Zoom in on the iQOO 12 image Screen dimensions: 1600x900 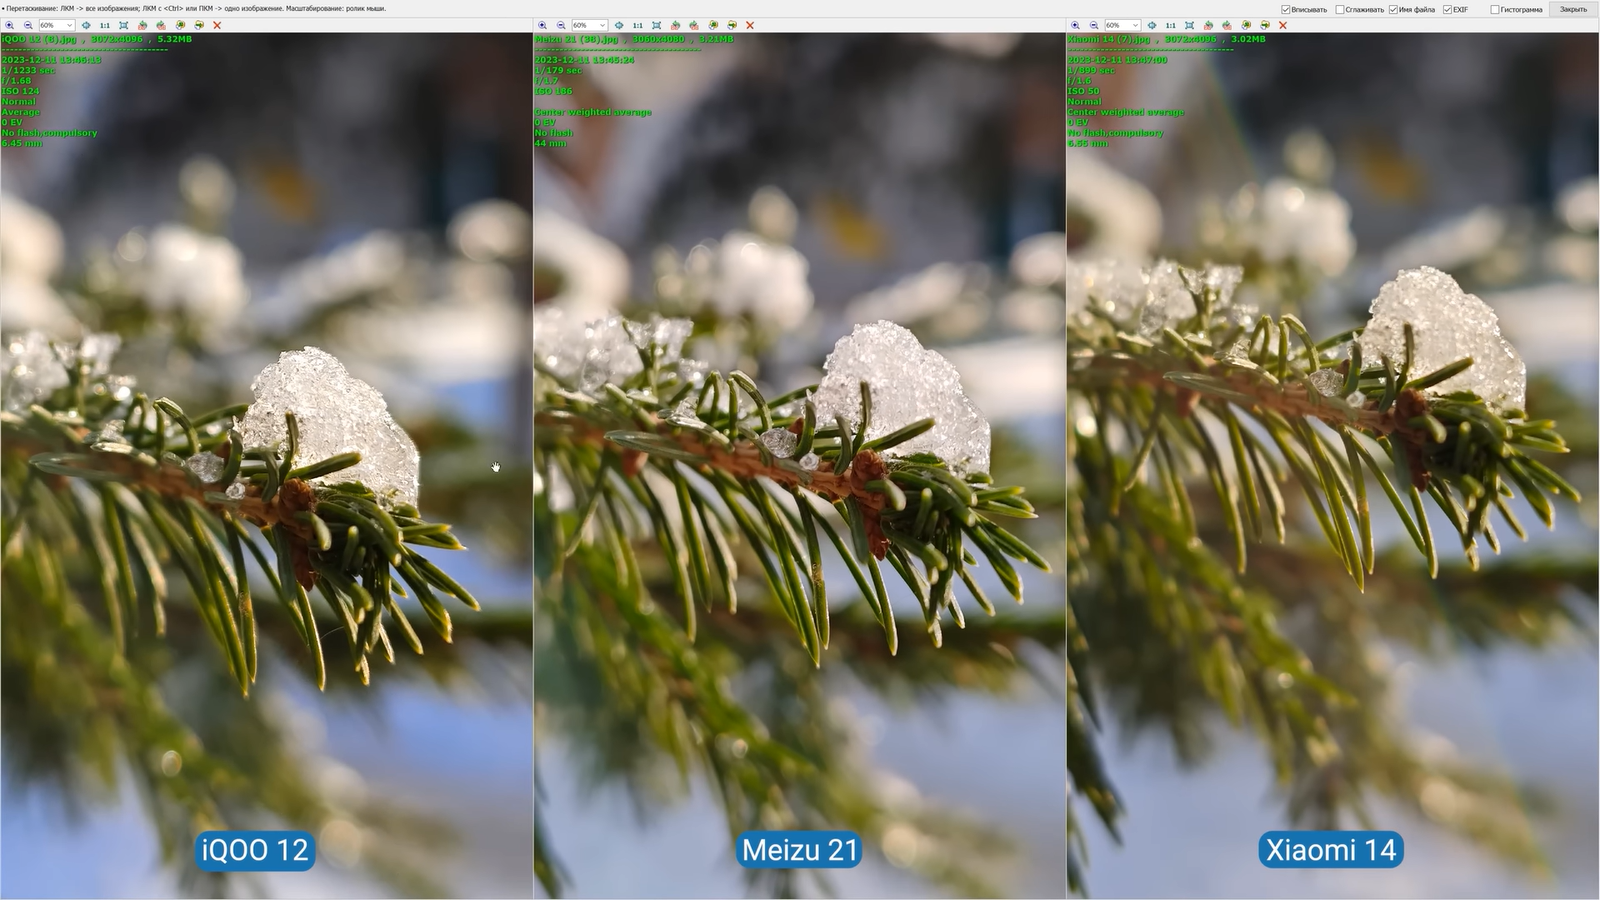click(x=10, y=25)
